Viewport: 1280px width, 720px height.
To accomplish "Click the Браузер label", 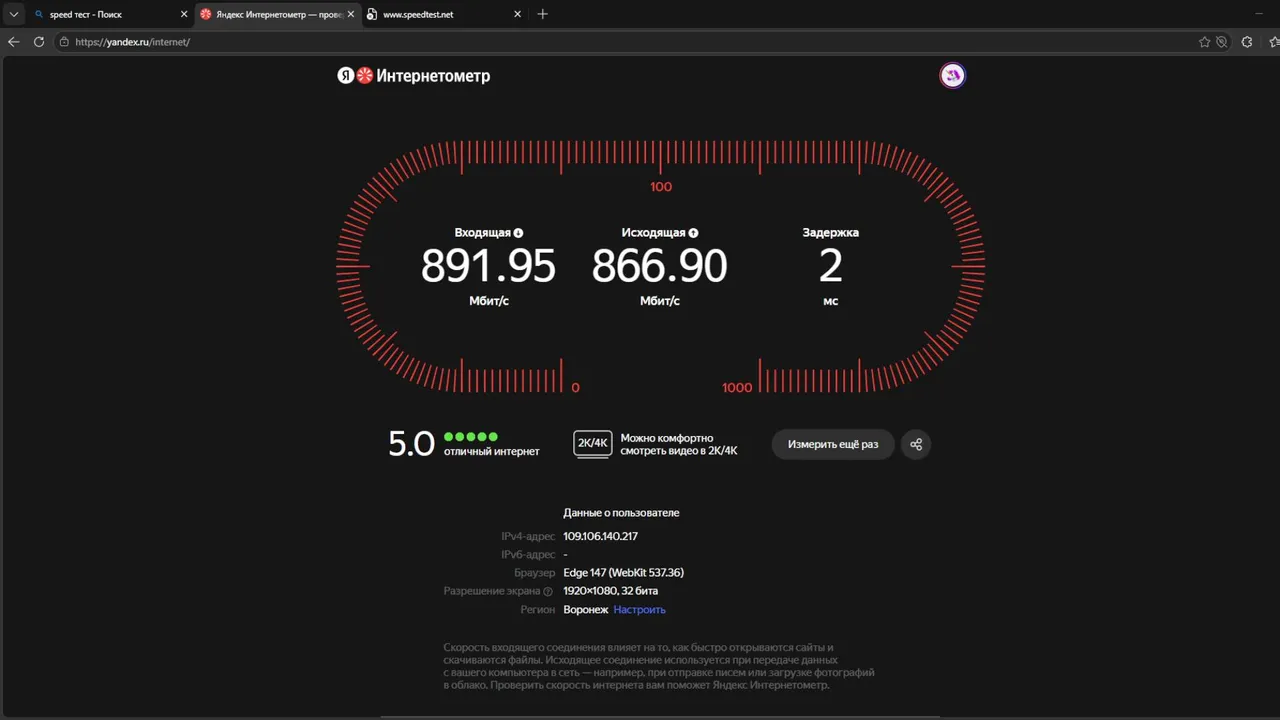I will click(536, 573).
